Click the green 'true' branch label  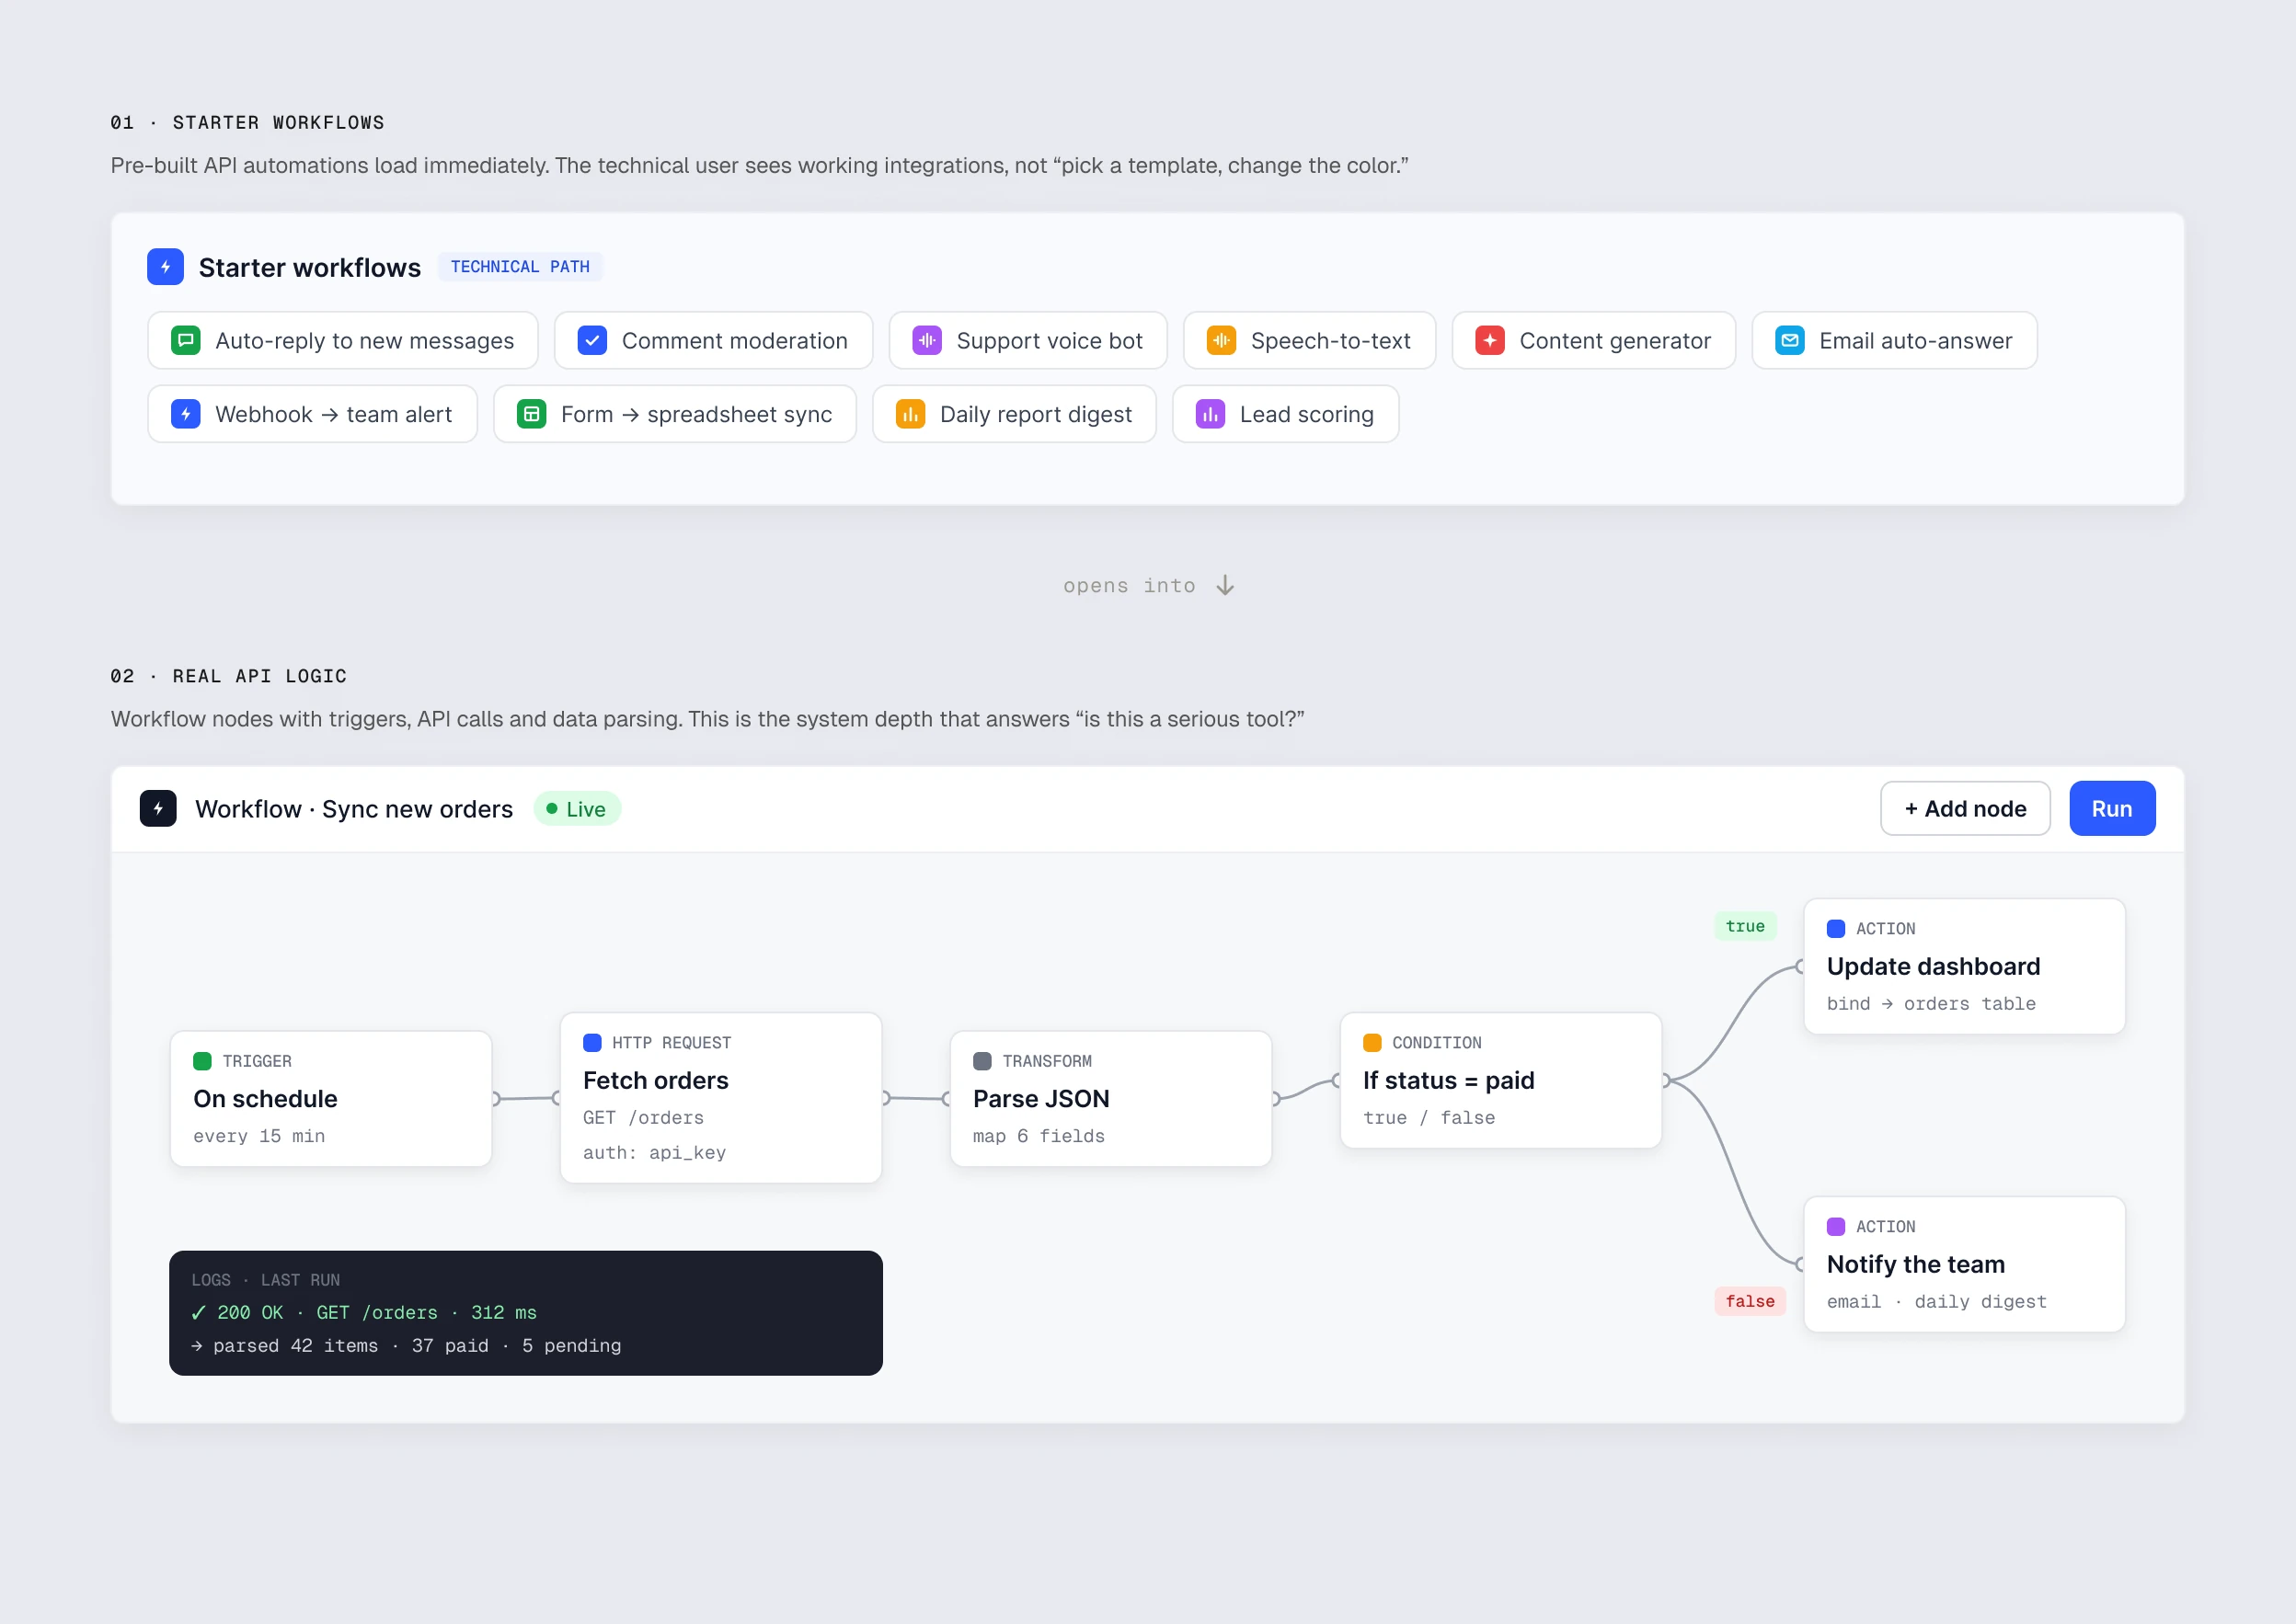pyautogui.click(x=1745, y=926)
